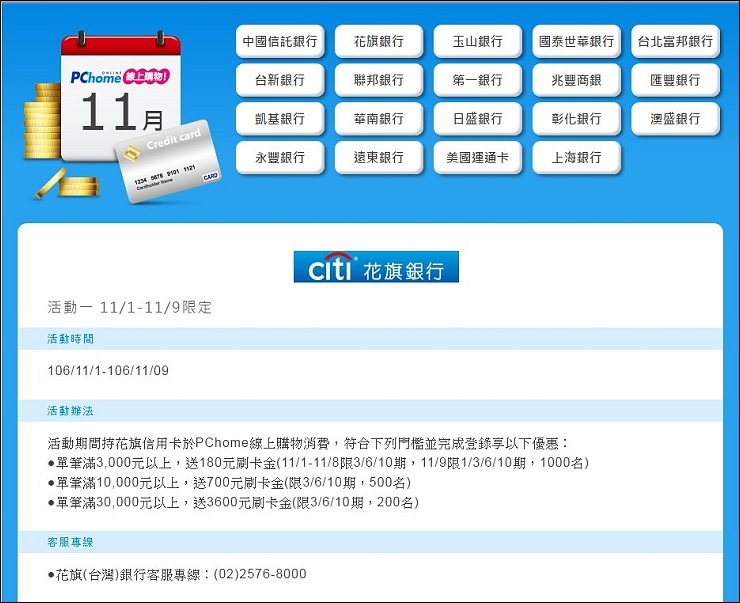Screen dimensions: 740x603
Task: Click the Credit card image
Action: coord(168,161)
